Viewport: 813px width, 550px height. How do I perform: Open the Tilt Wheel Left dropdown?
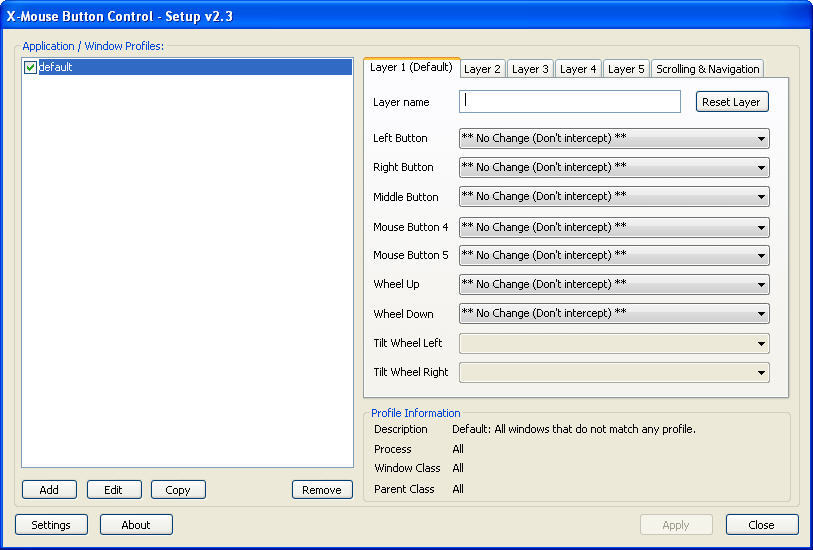tap(614, 343)
